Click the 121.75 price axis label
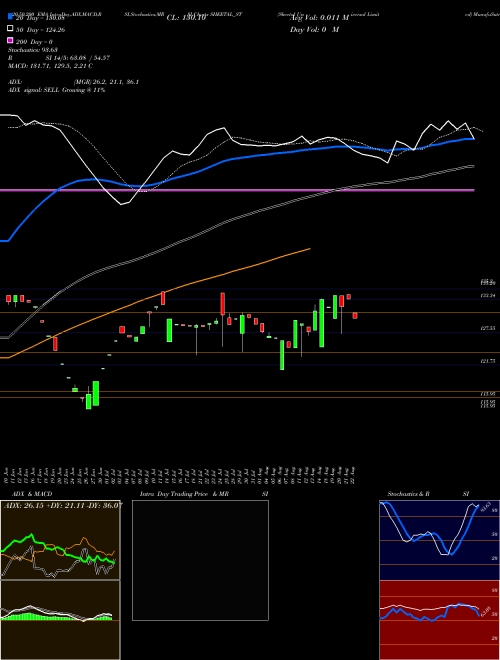This screenshot has width=500, height=660. [x=487, y=361]
